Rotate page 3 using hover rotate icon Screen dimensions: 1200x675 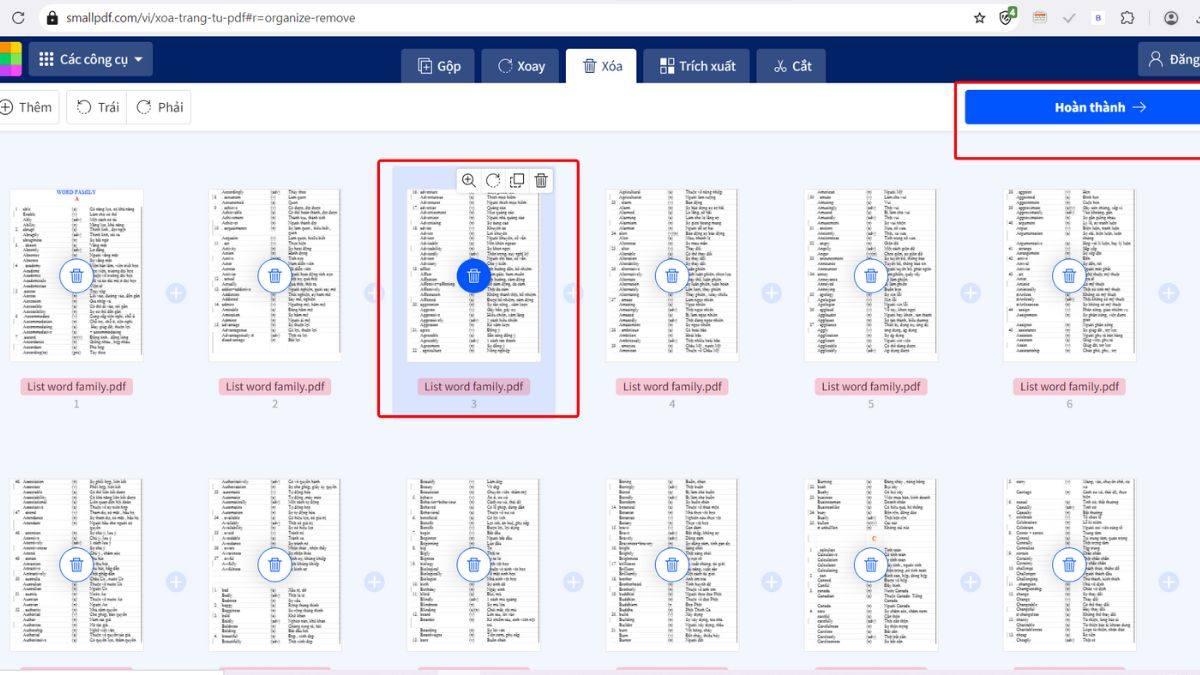493,181
